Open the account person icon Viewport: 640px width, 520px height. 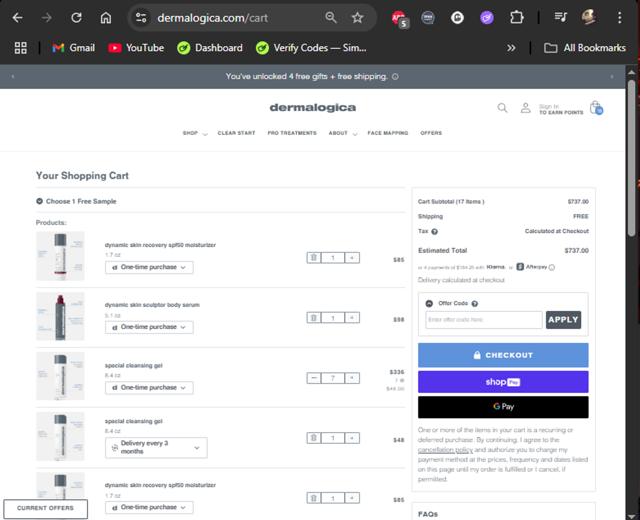point(525,108)
